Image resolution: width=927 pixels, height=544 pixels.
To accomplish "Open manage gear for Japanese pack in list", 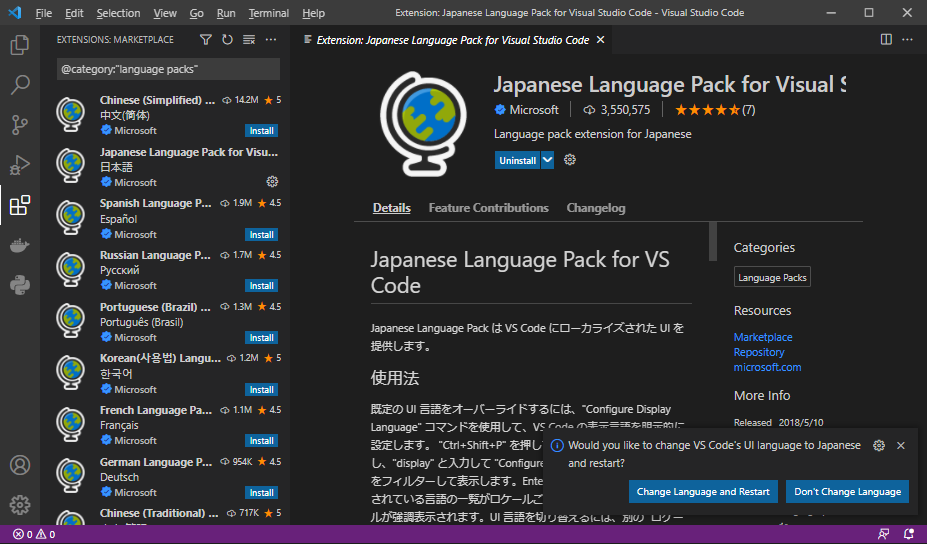I will 272,182.
